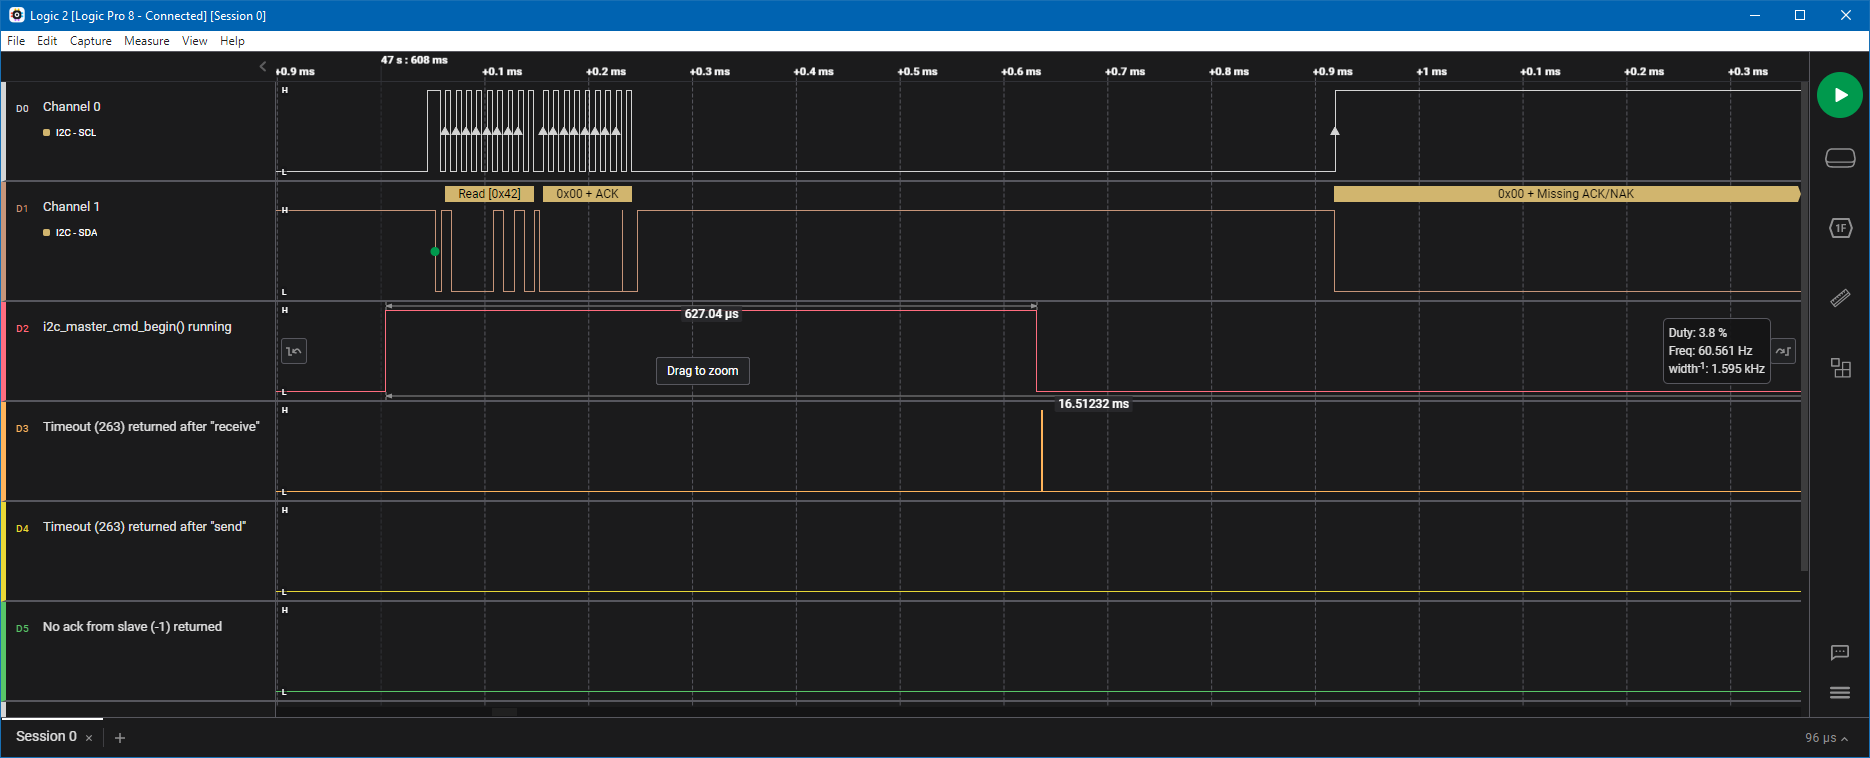Open the Extensions panel icon
The image size is (1870, 758).
1840,368
